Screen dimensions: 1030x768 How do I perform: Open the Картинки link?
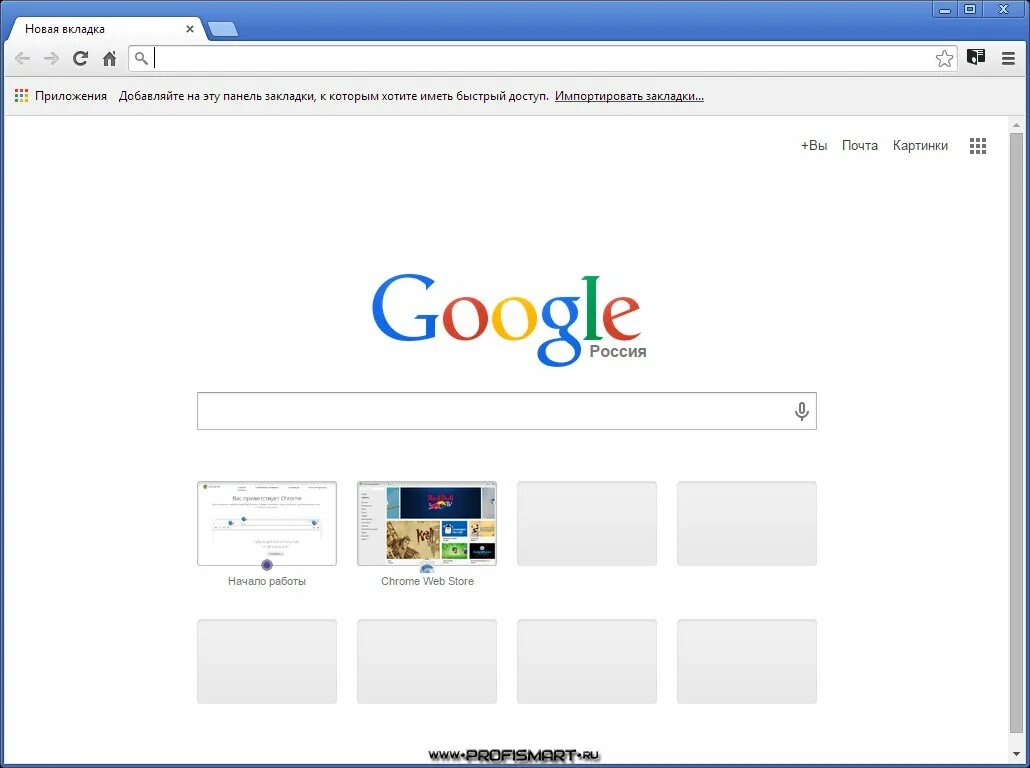pyautogui.click(x=920, y=146)
